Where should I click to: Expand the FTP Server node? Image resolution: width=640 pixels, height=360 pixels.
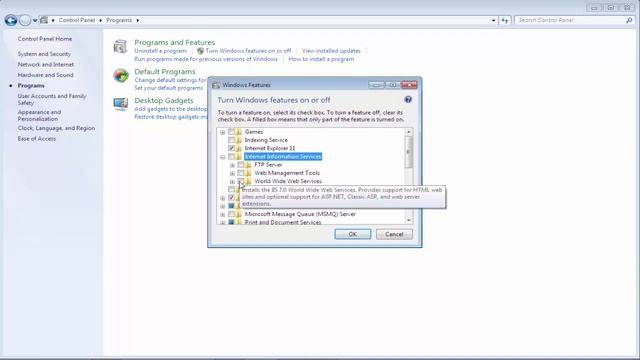[x=232, y=165]
